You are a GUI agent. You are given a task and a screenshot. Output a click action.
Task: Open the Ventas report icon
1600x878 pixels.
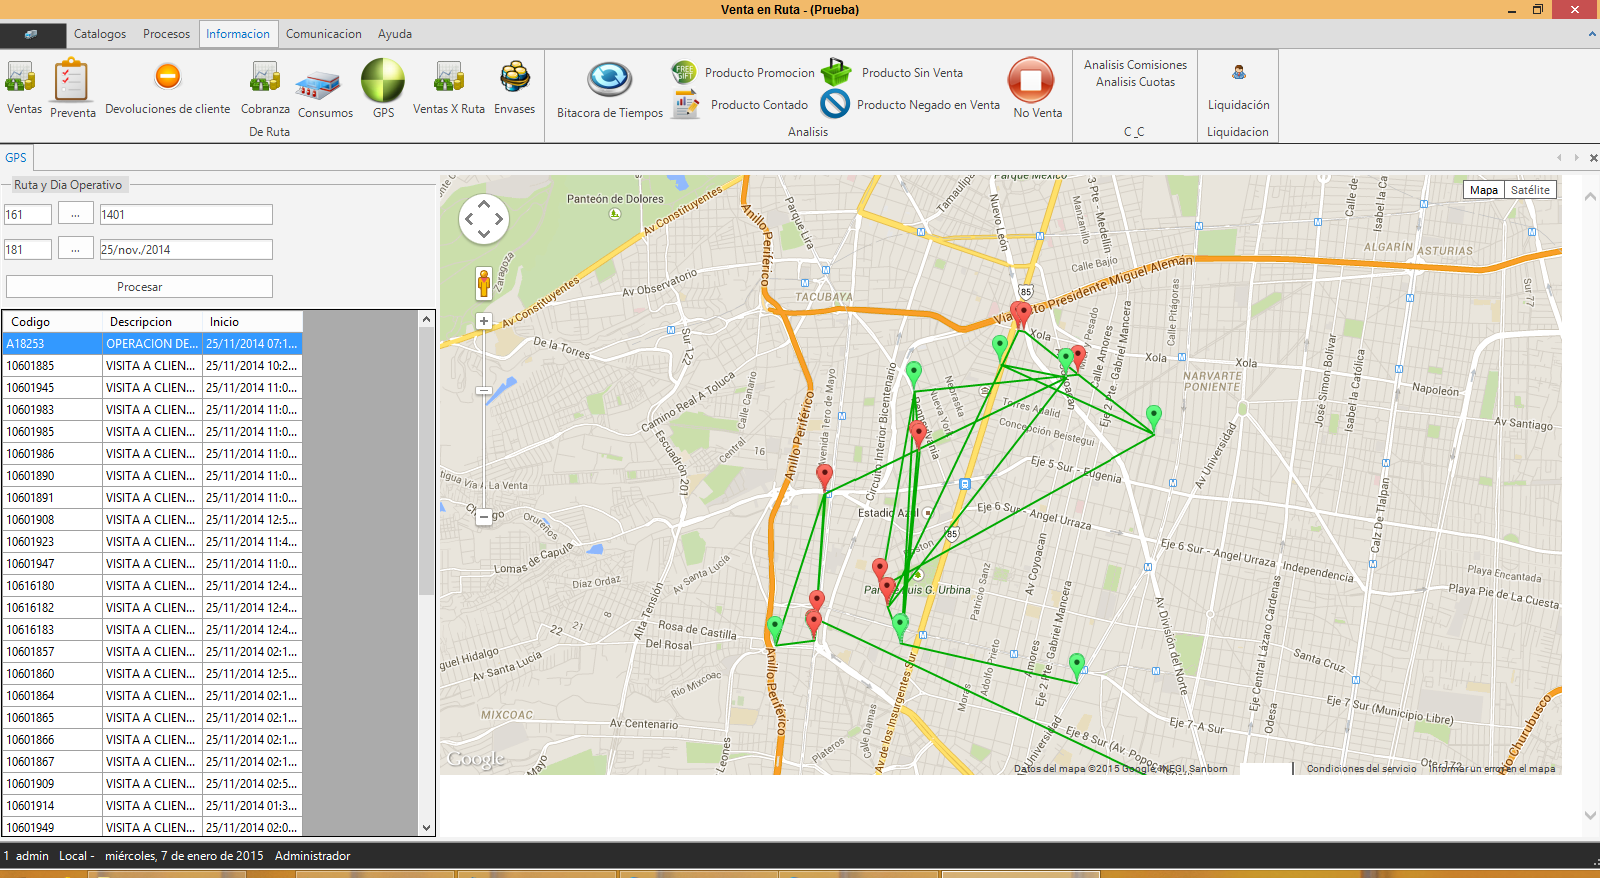[21, 78]
